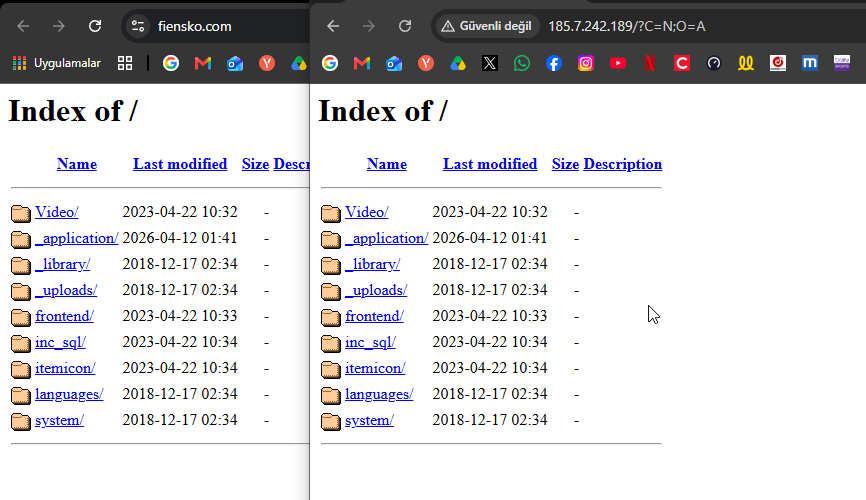Sort right listing by Last modified

click(490, 164)
